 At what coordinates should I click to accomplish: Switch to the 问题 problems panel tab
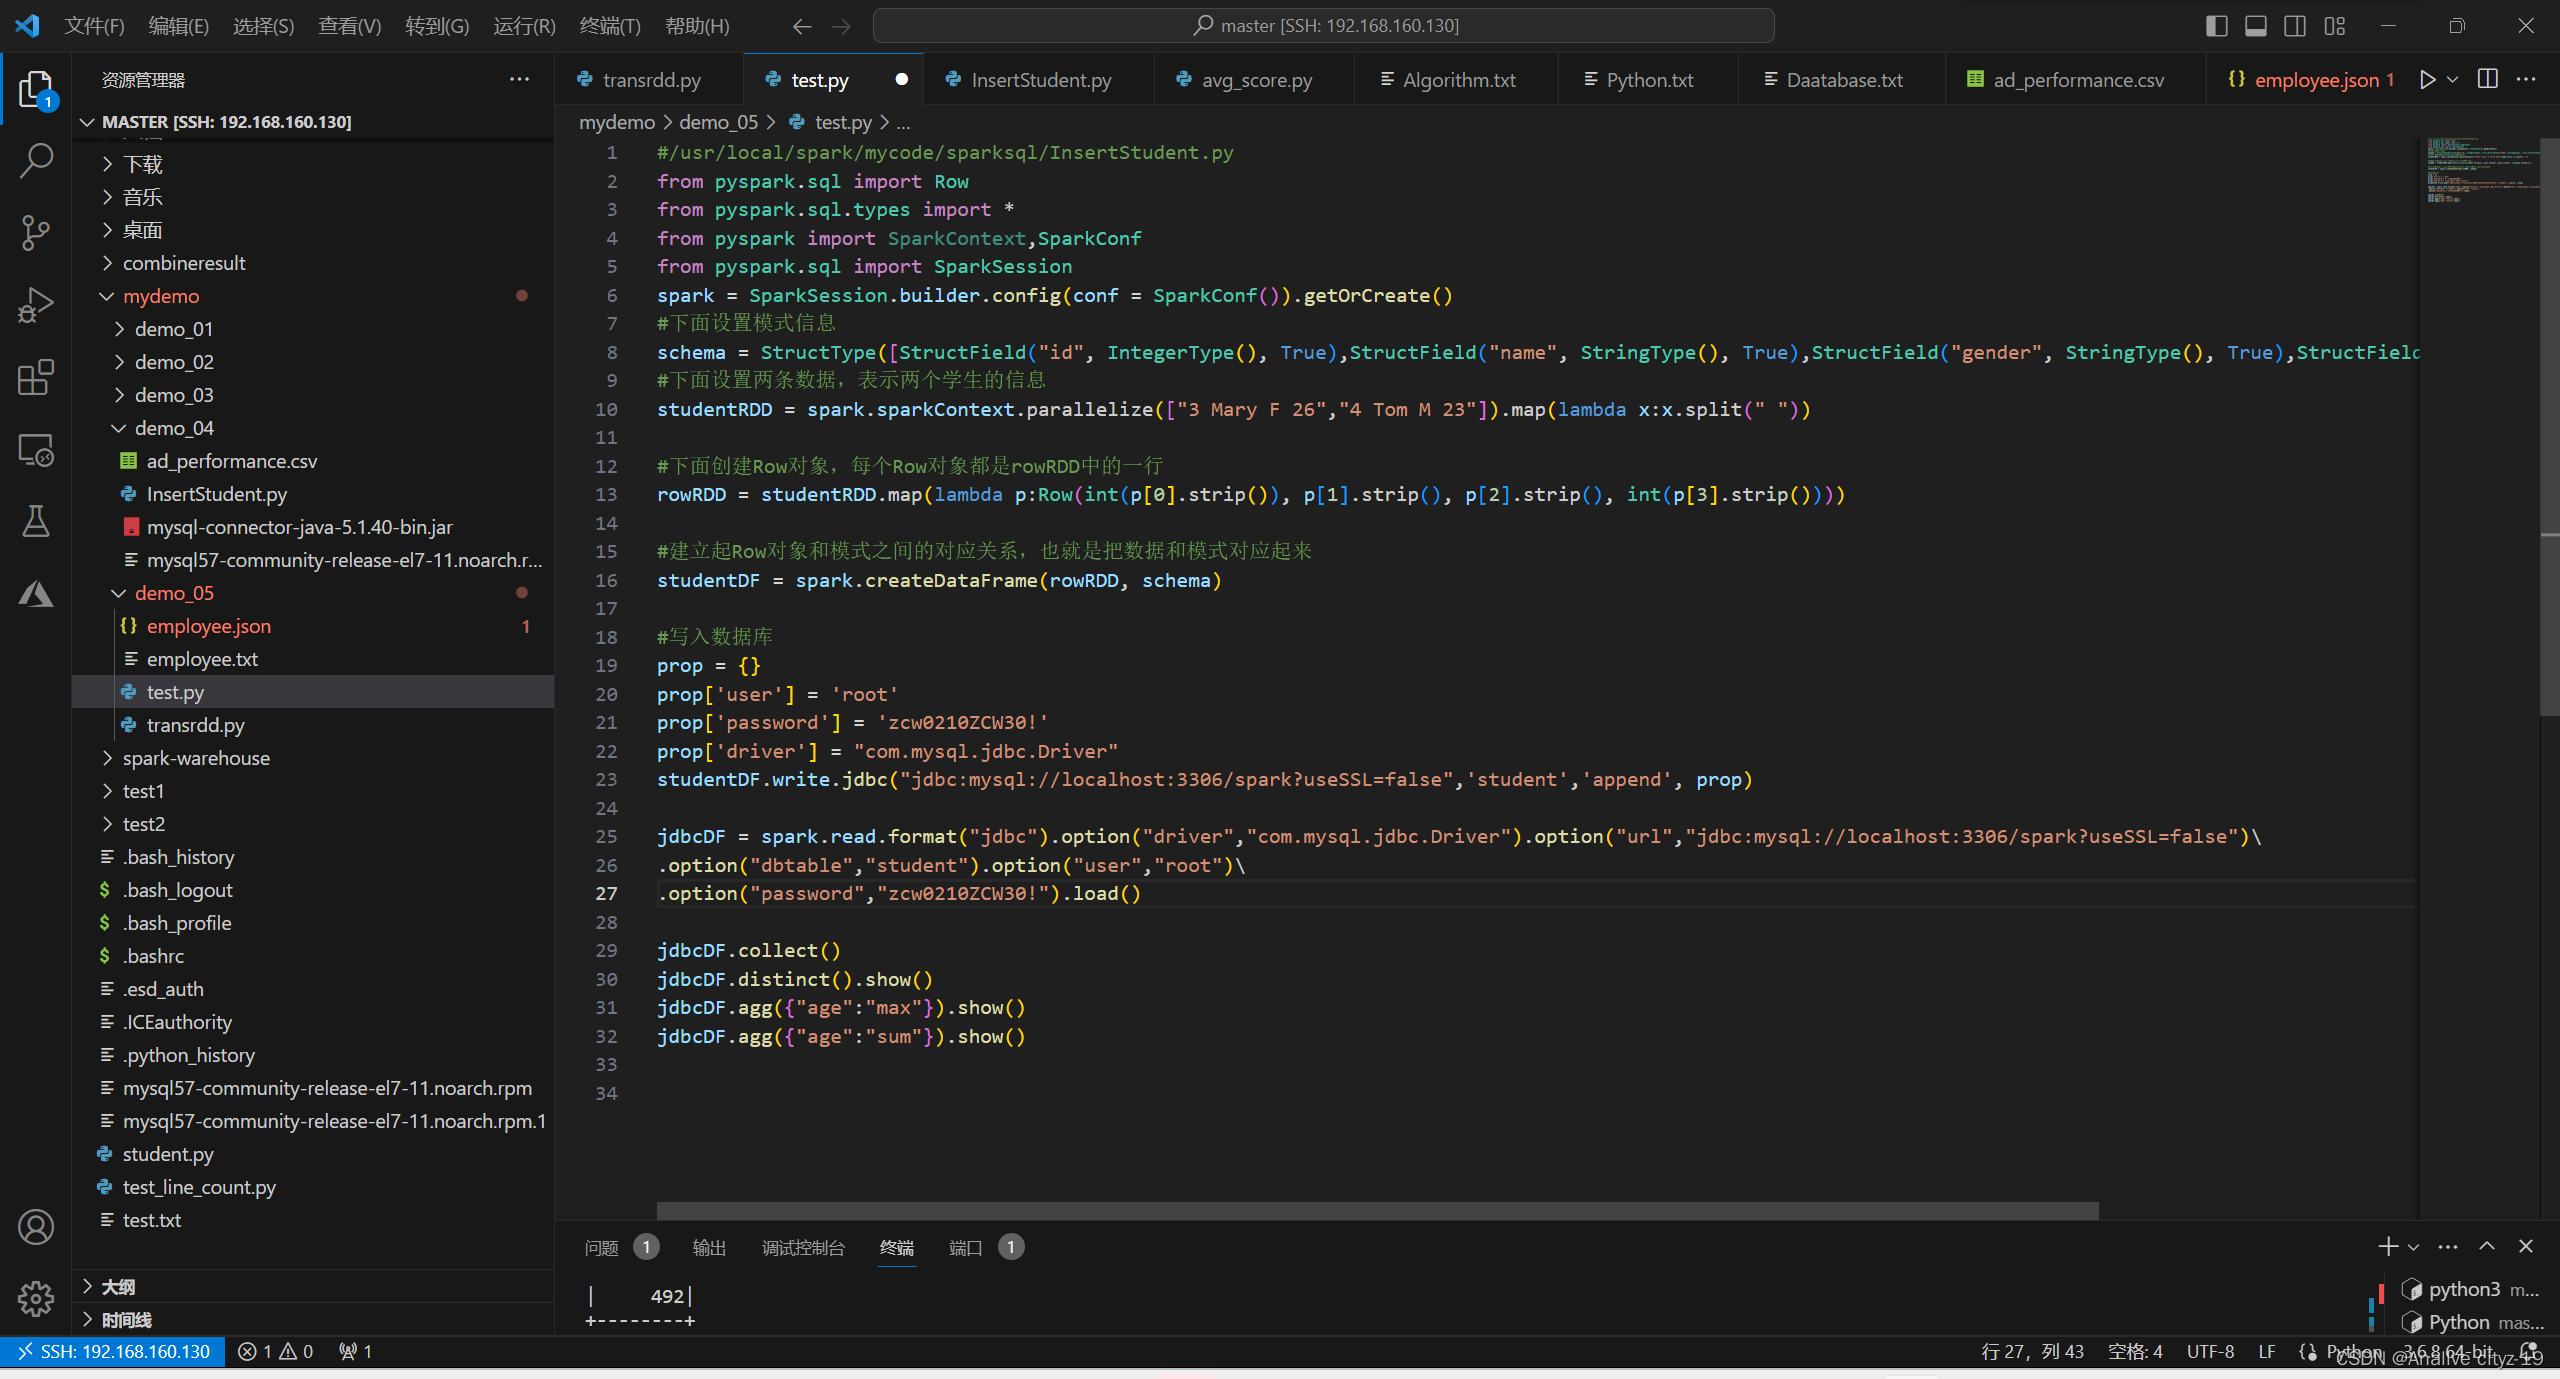620,1247
